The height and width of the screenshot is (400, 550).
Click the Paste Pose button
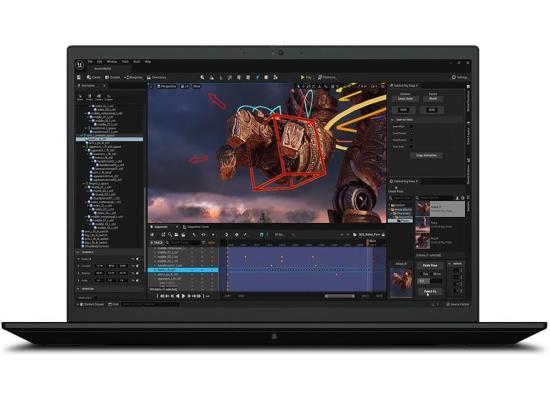tap(430, 266)
